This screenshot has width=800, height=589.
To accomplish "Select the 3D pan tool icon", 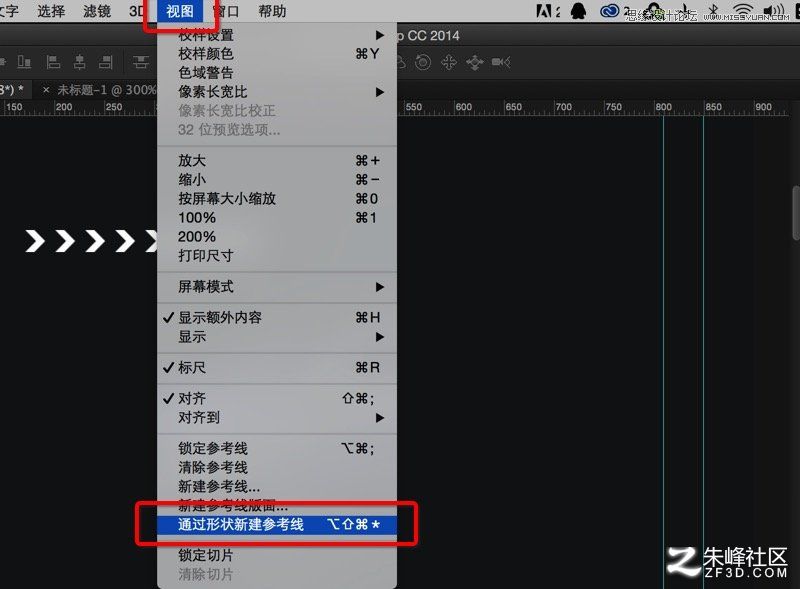I will (x=449, y=62).
